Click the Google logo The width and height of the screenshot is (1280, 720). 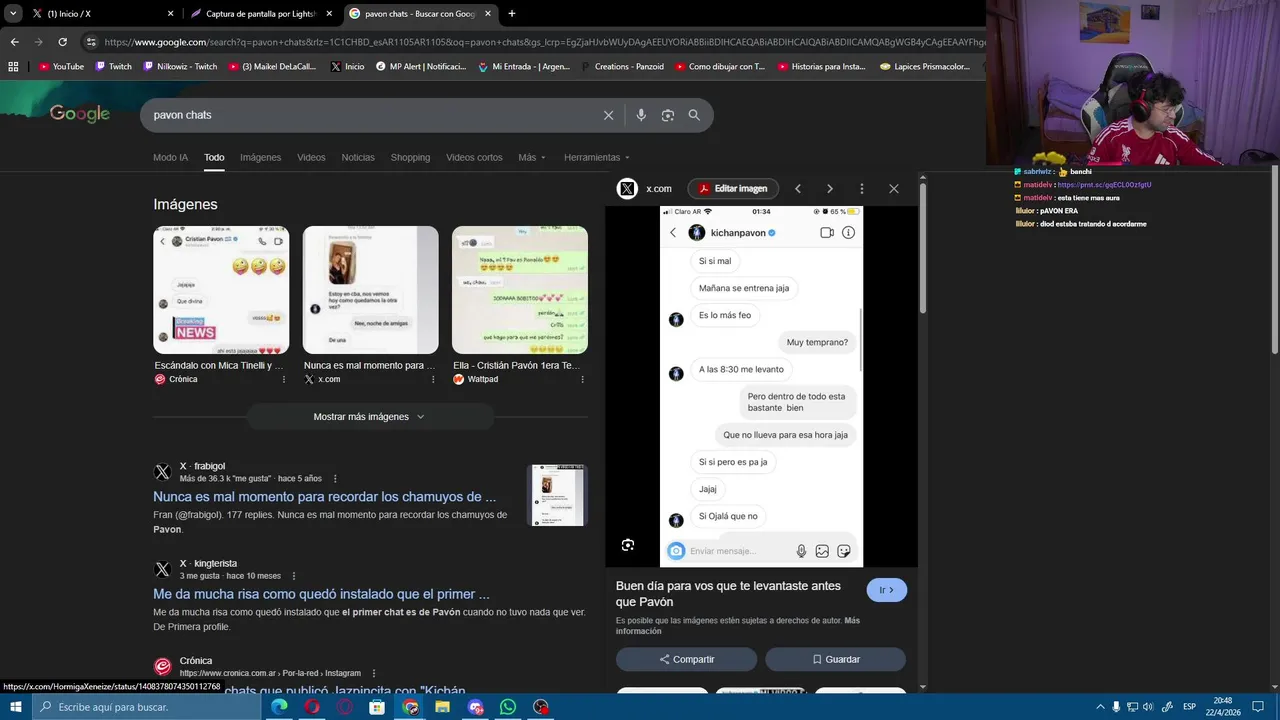tap(80, 114)
